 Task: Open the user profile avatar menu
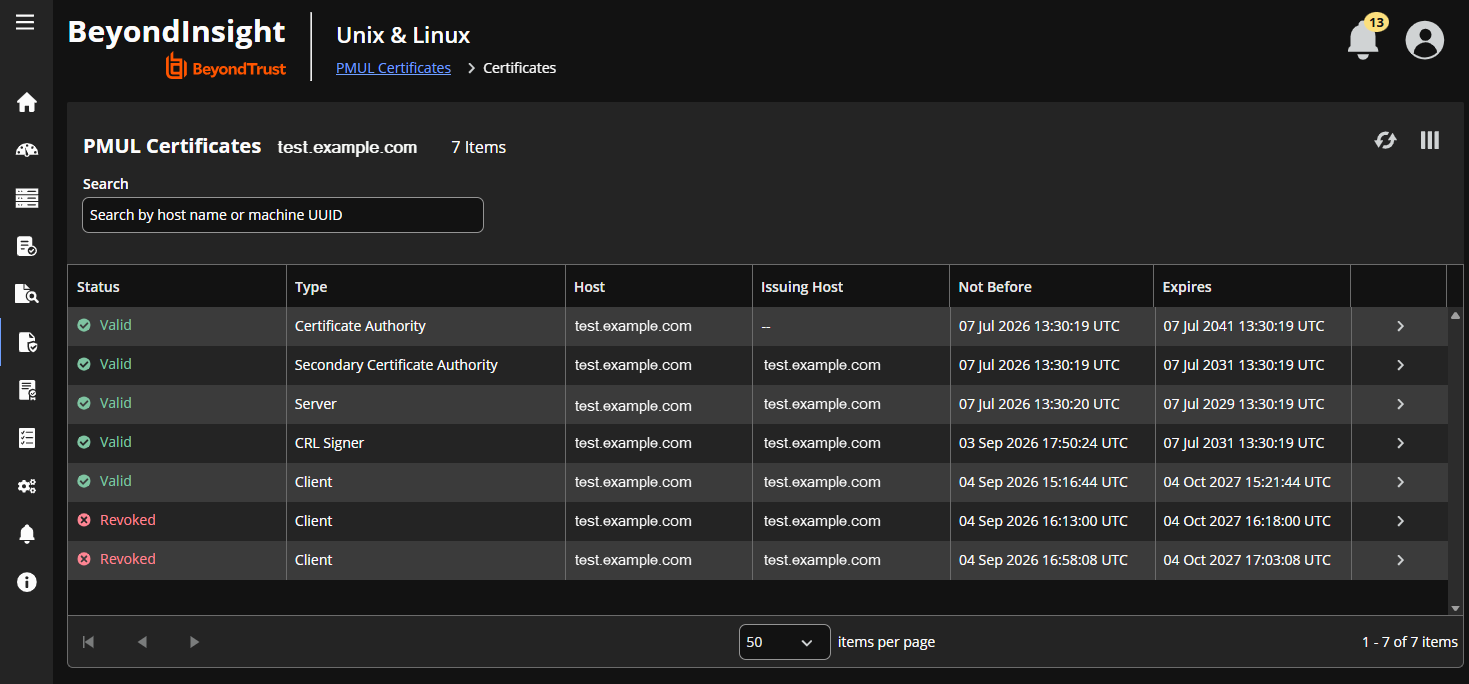[1424, 40]
